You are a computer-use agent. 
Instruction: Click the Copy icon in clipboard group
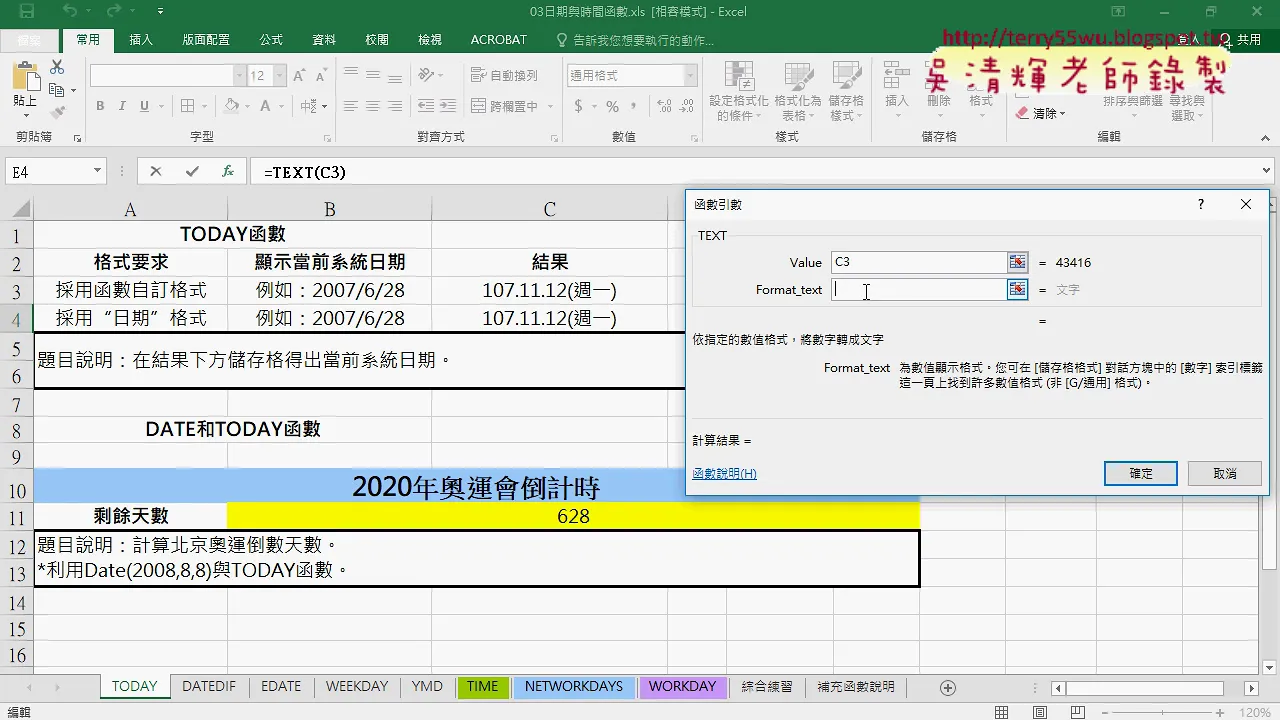coord(57,89)
